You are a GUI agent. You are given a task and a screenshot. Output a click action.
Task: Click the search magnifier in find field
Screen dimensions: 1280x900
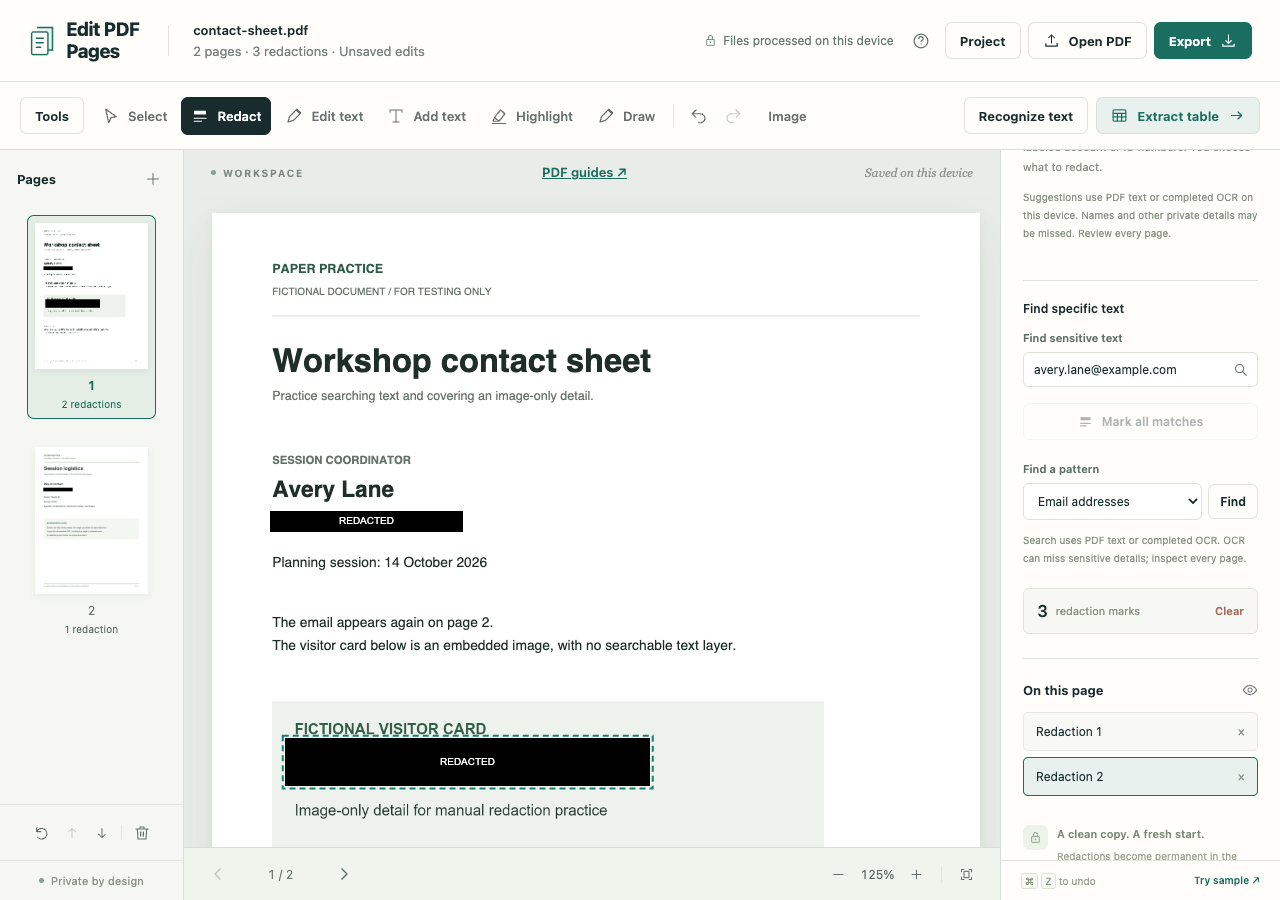tap(1241, 370)
